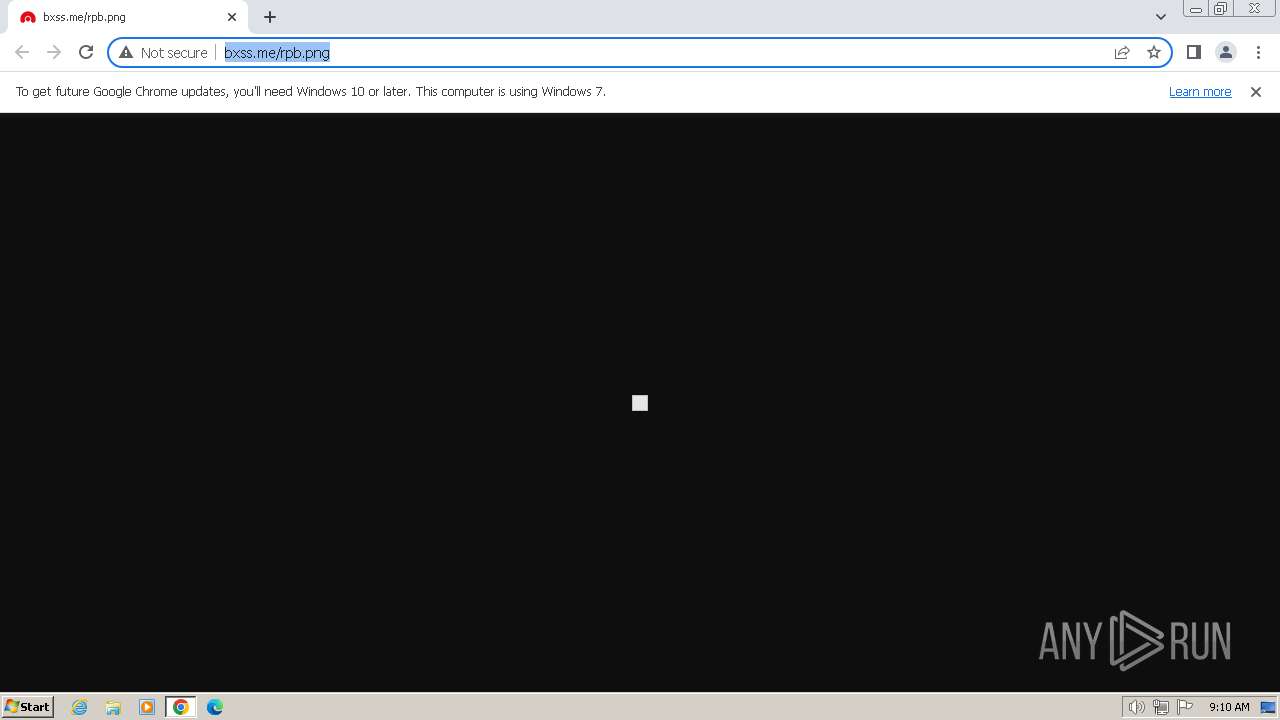
Task: Dismiss the Chrome update notification bar
Action: pyautogui.click(x=1256, y=91)
